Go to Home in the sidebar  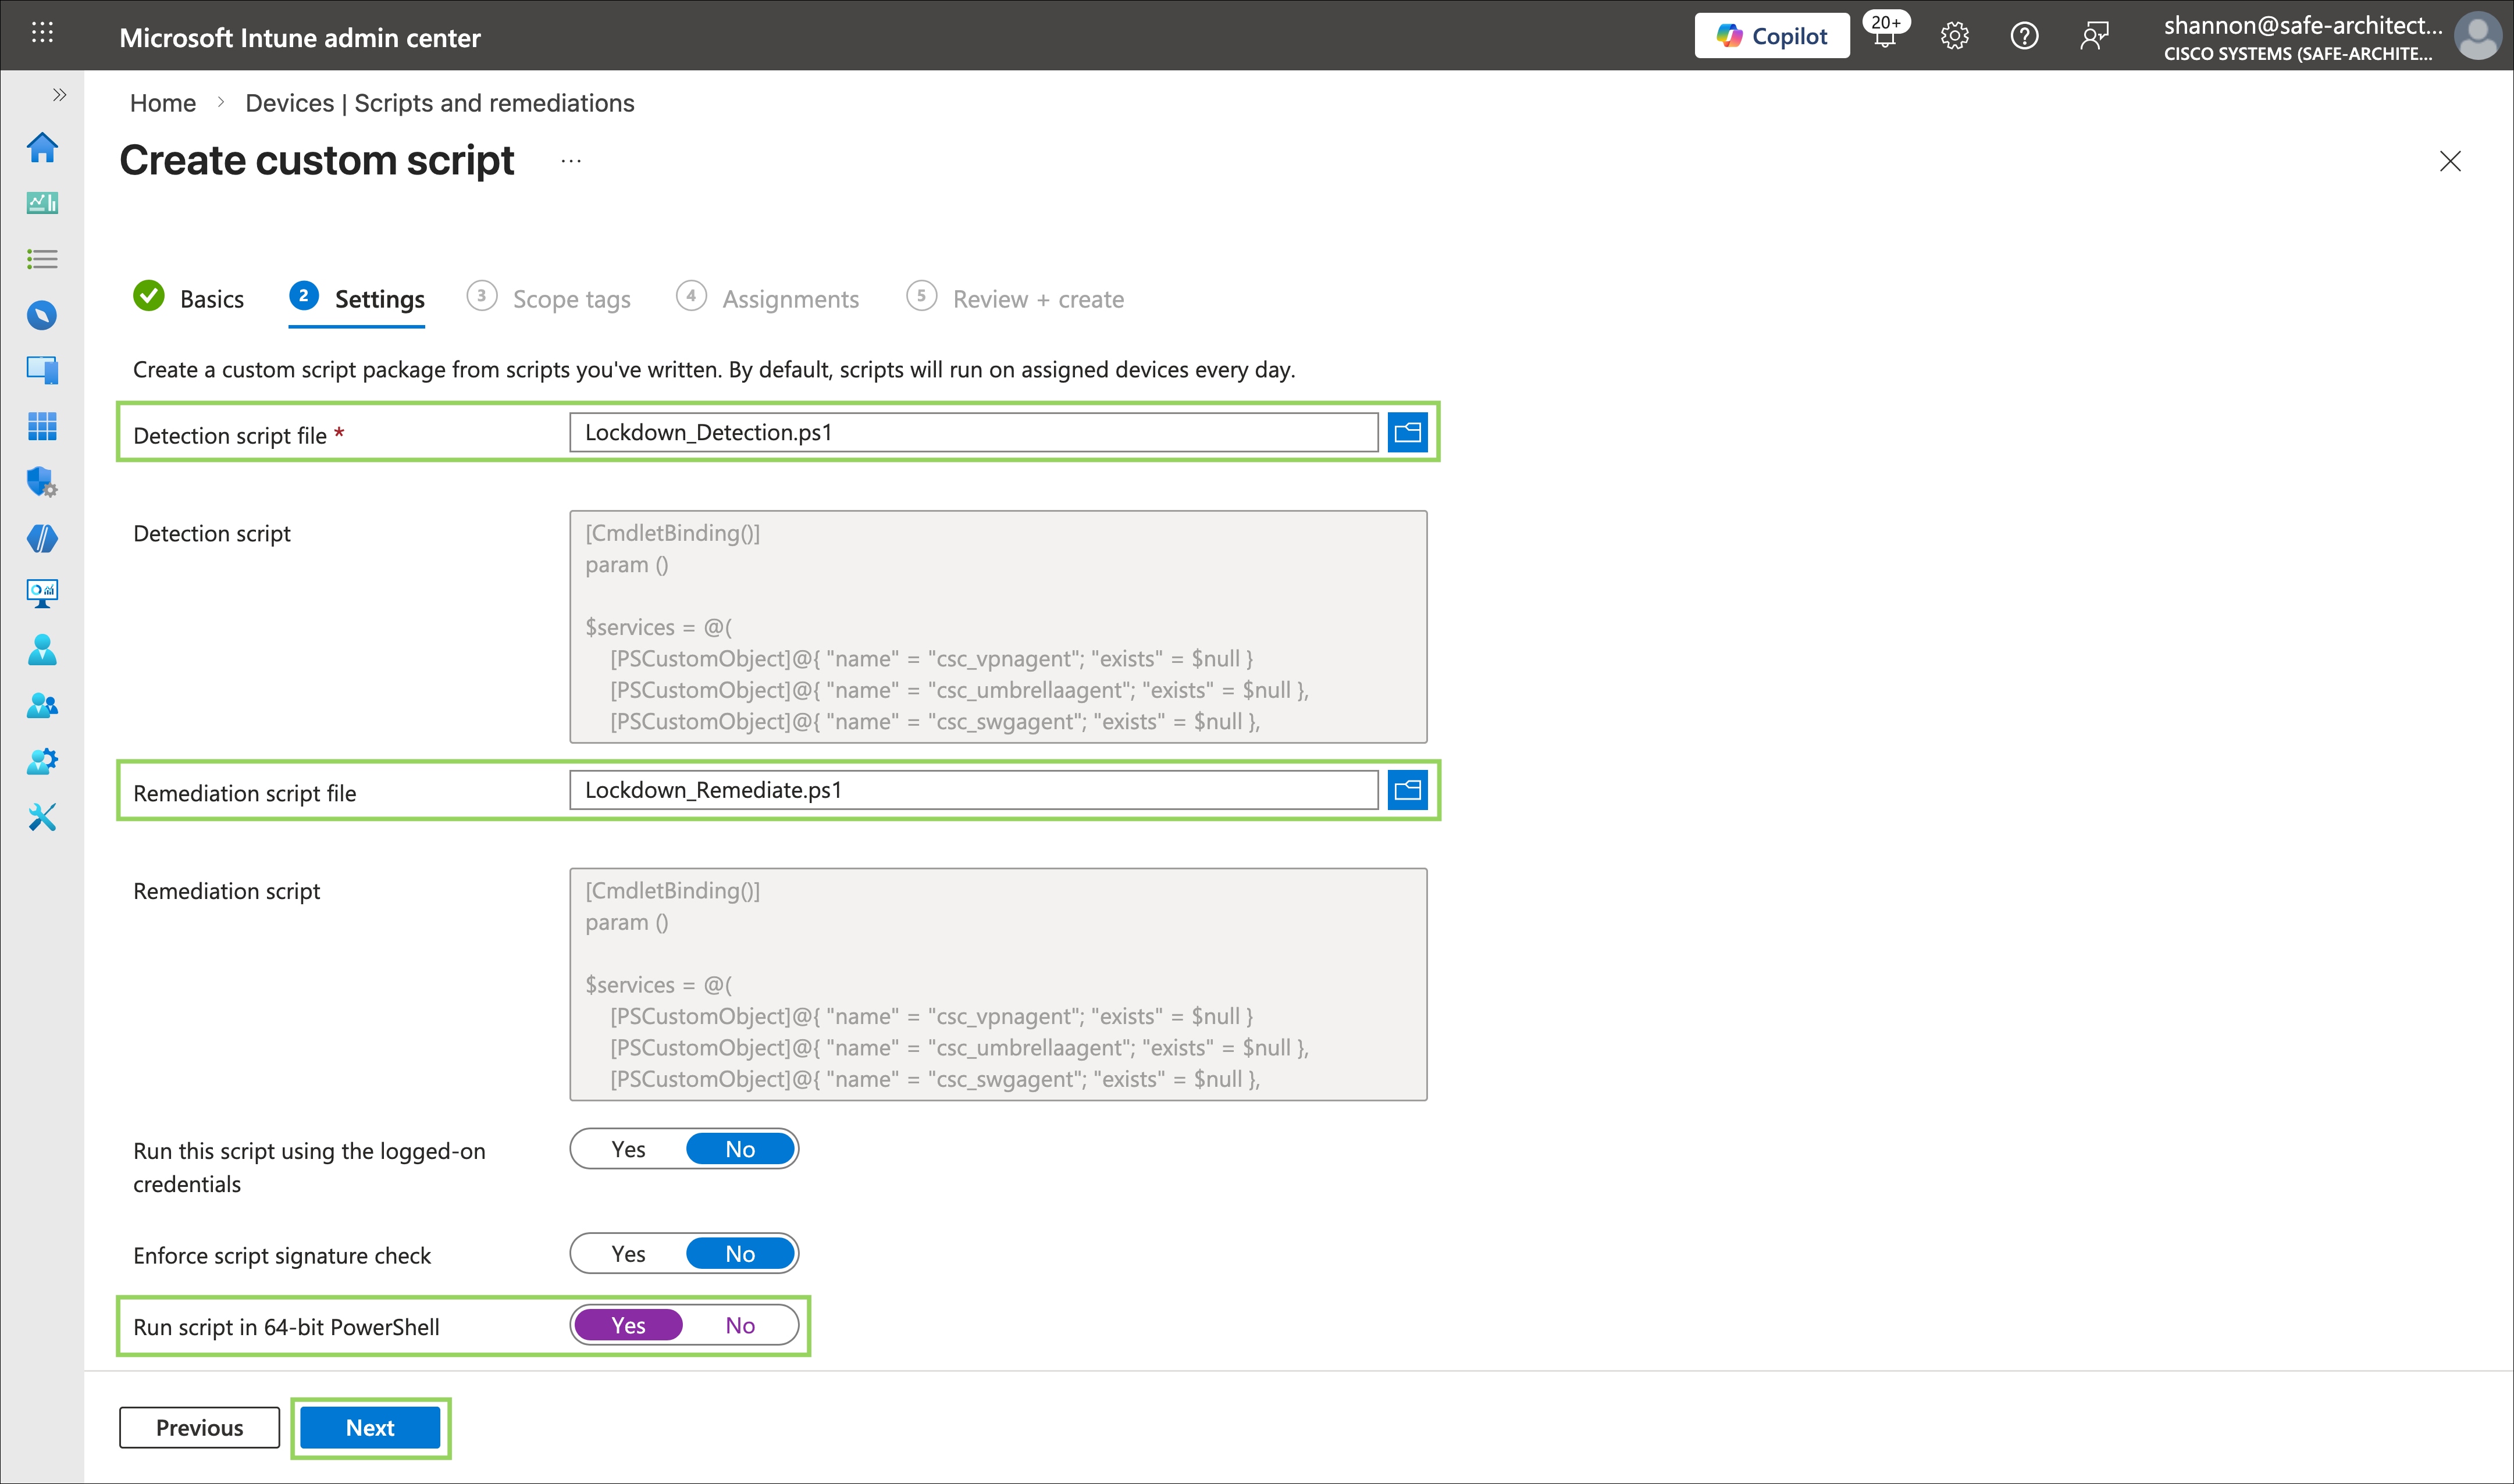pyautogui.click(x=42, y=148)
